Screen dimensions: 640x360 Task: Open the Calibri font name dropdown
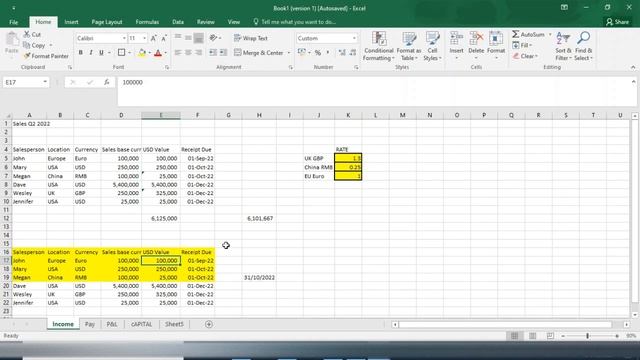(124, 38)
